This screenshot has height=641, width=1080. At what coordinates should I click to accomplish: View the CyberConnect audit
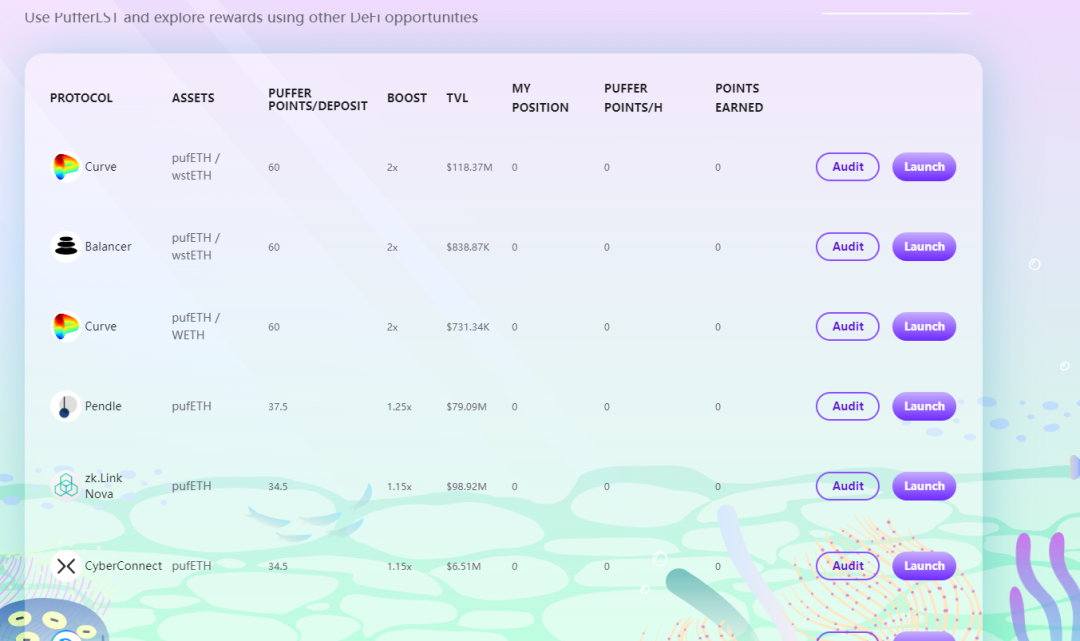[x=847, y=566]
